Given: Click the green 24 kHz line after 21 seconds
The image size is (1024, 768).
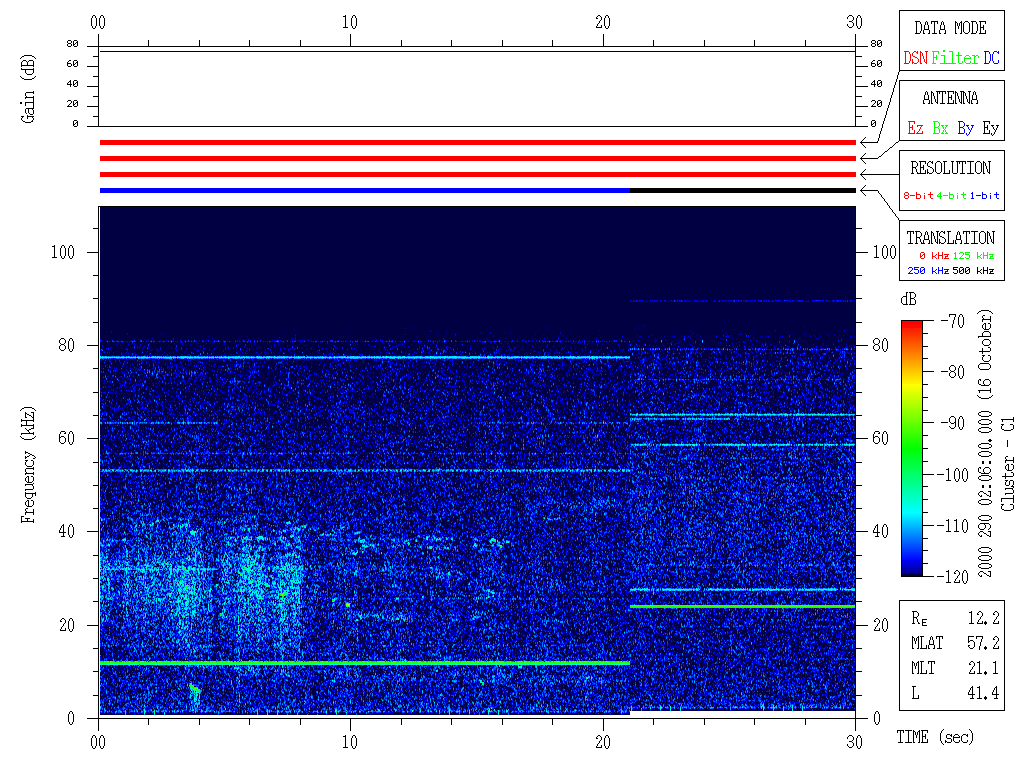Looking at the screenshot, I should coord(742,606).
